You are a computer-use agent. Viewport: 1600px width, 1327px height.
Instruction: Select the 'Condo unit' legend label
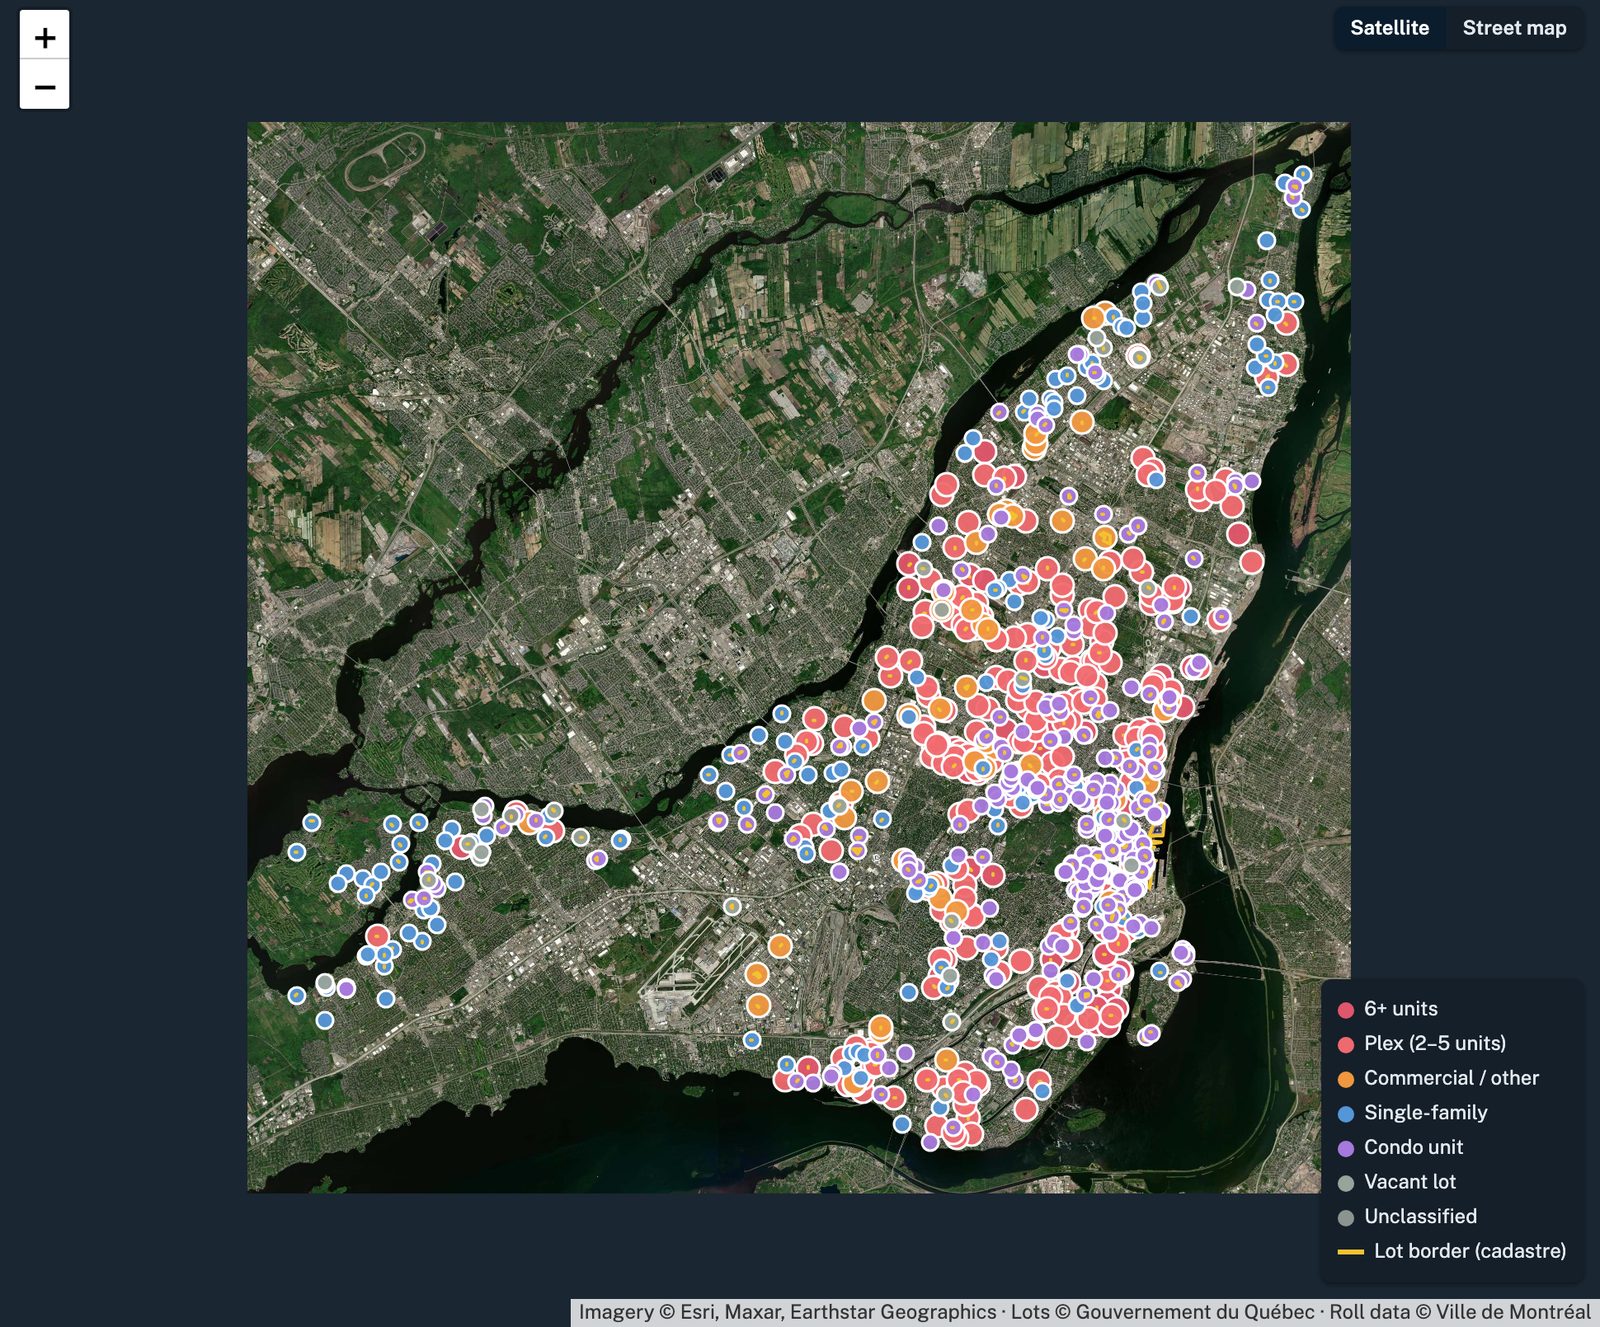(1413, 1147)
